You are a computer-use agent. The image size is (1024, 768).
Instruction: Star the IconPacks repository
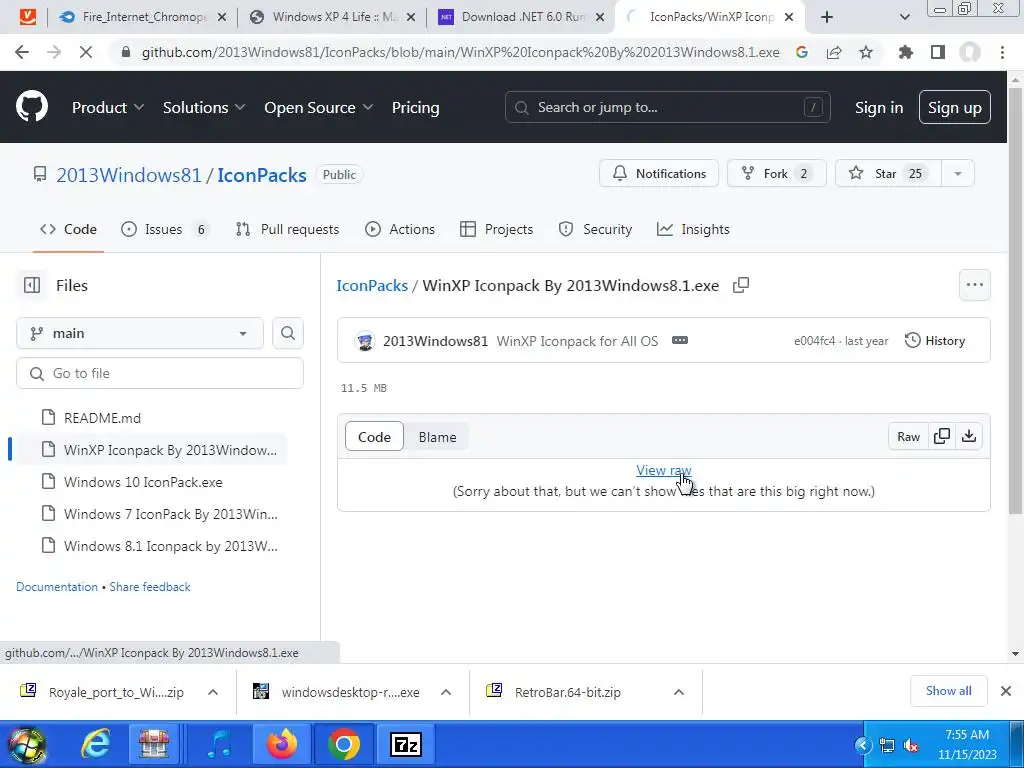coord(888,174)
